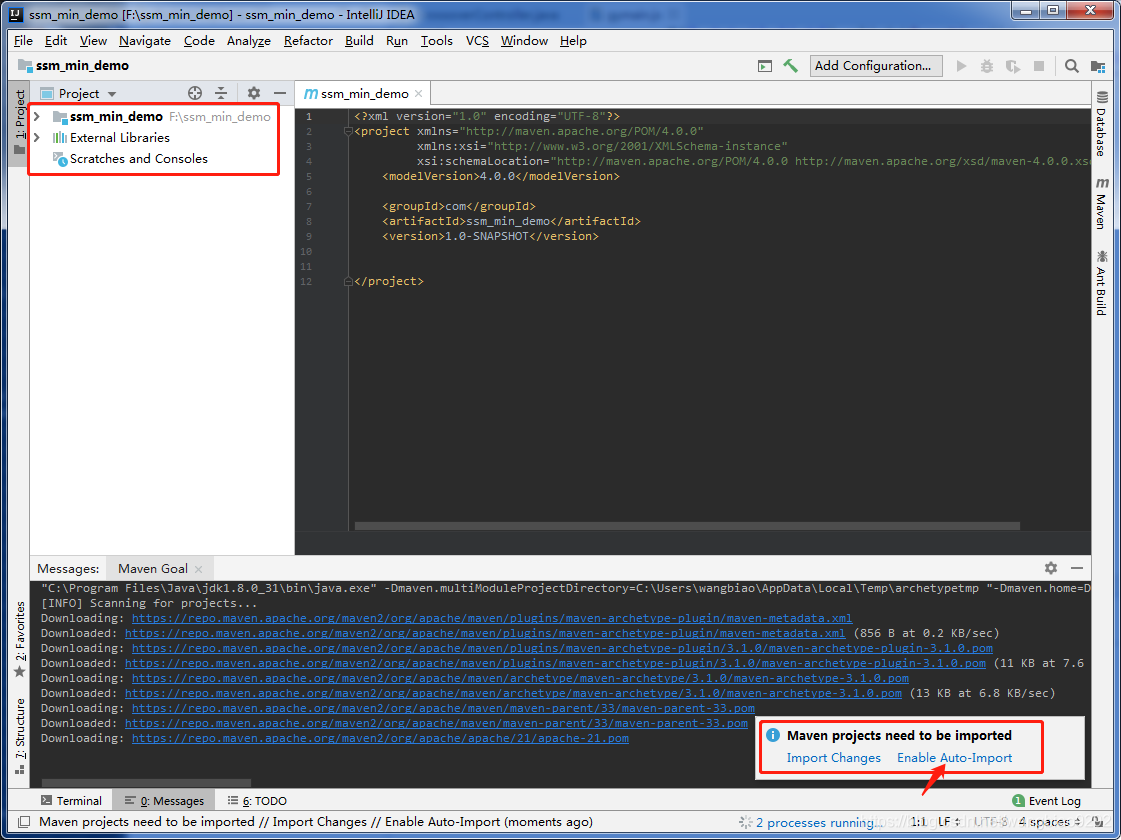Viewport: 1121px width, 840px height.
Task: Select Scratches and Consoles item
Action: pyautogui.click(x=129, y=159)
